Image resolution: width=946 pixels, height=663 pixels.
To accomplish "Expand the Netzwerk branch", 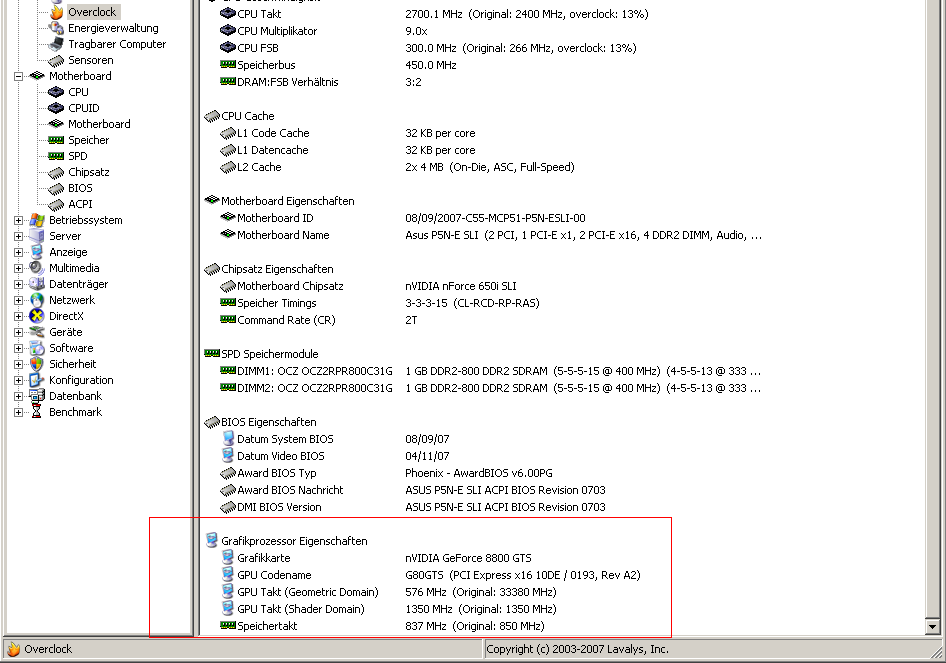I will pyautogui.click(x=18, y=300).
